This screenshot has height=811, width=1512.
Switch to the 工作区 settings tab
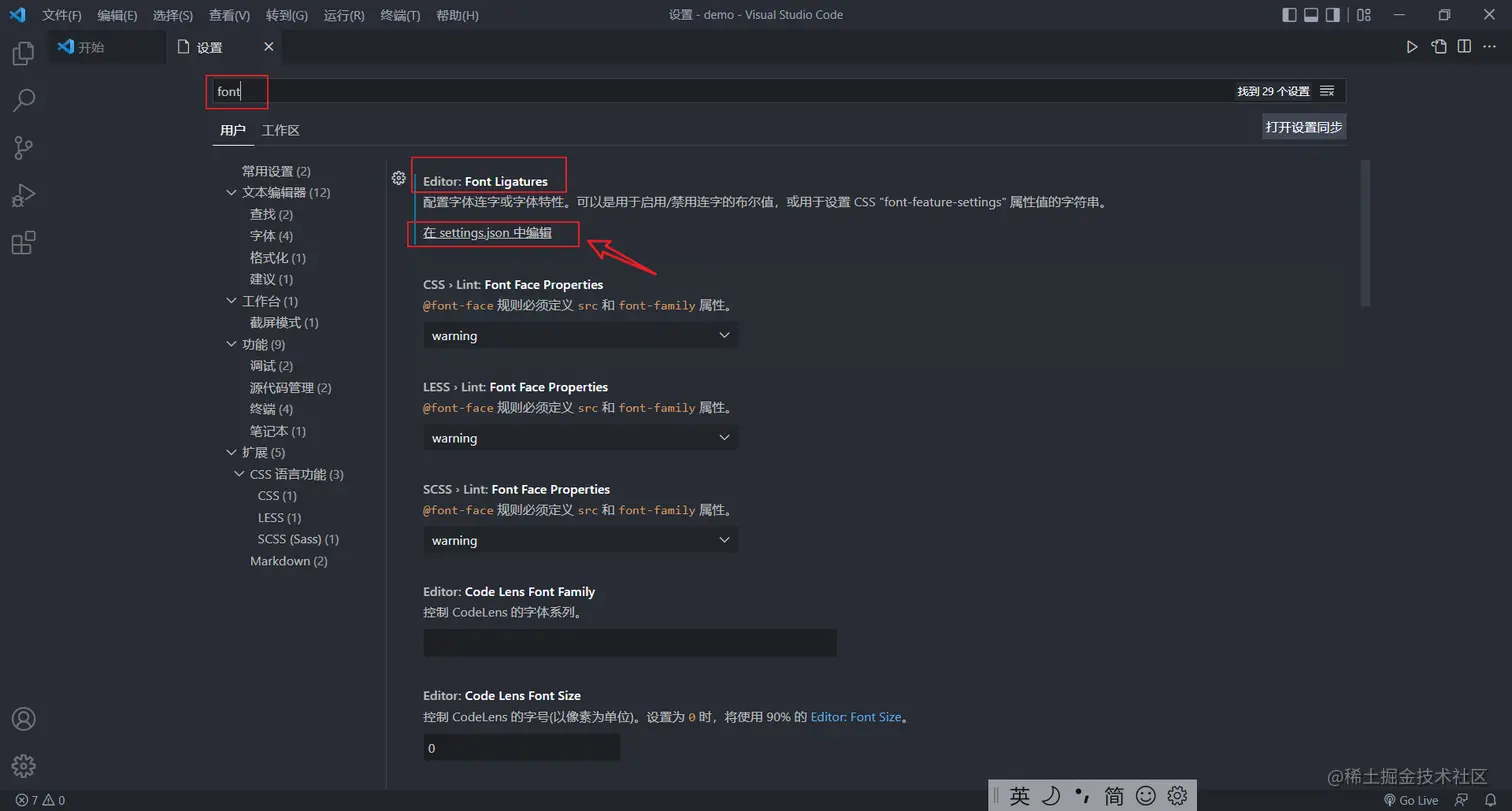281,130
